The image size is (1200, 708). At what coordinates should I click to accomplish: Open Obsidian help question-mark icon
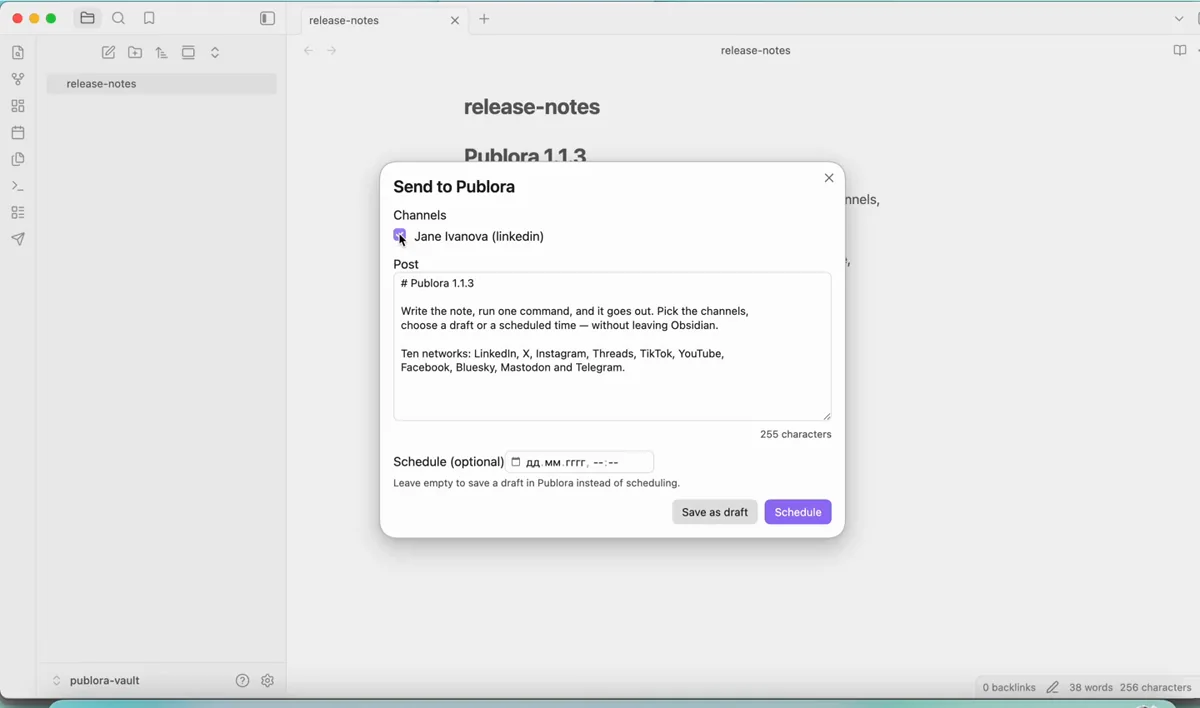point(242,681)
